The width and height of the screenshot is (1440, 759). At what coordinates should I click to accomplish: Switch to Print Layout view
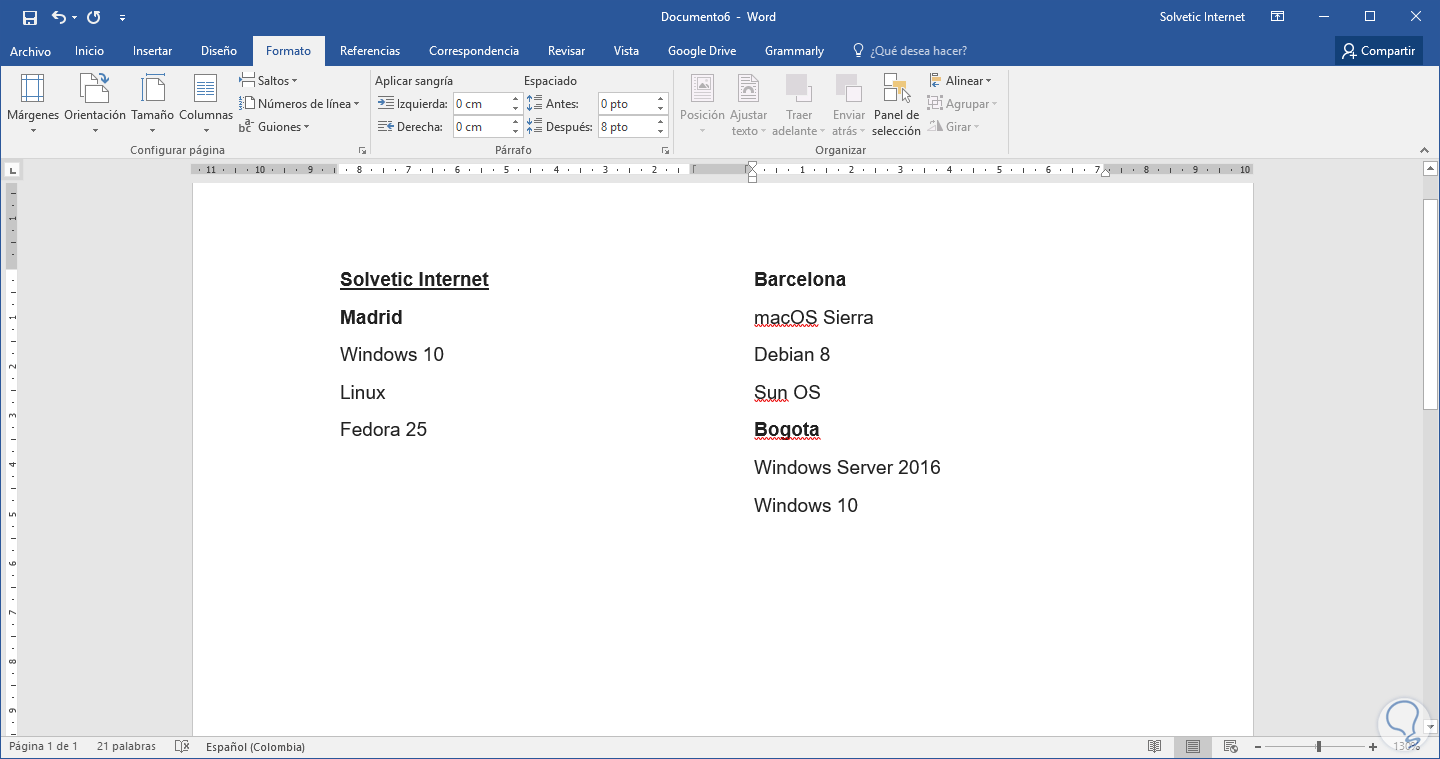pos(1192,747)
